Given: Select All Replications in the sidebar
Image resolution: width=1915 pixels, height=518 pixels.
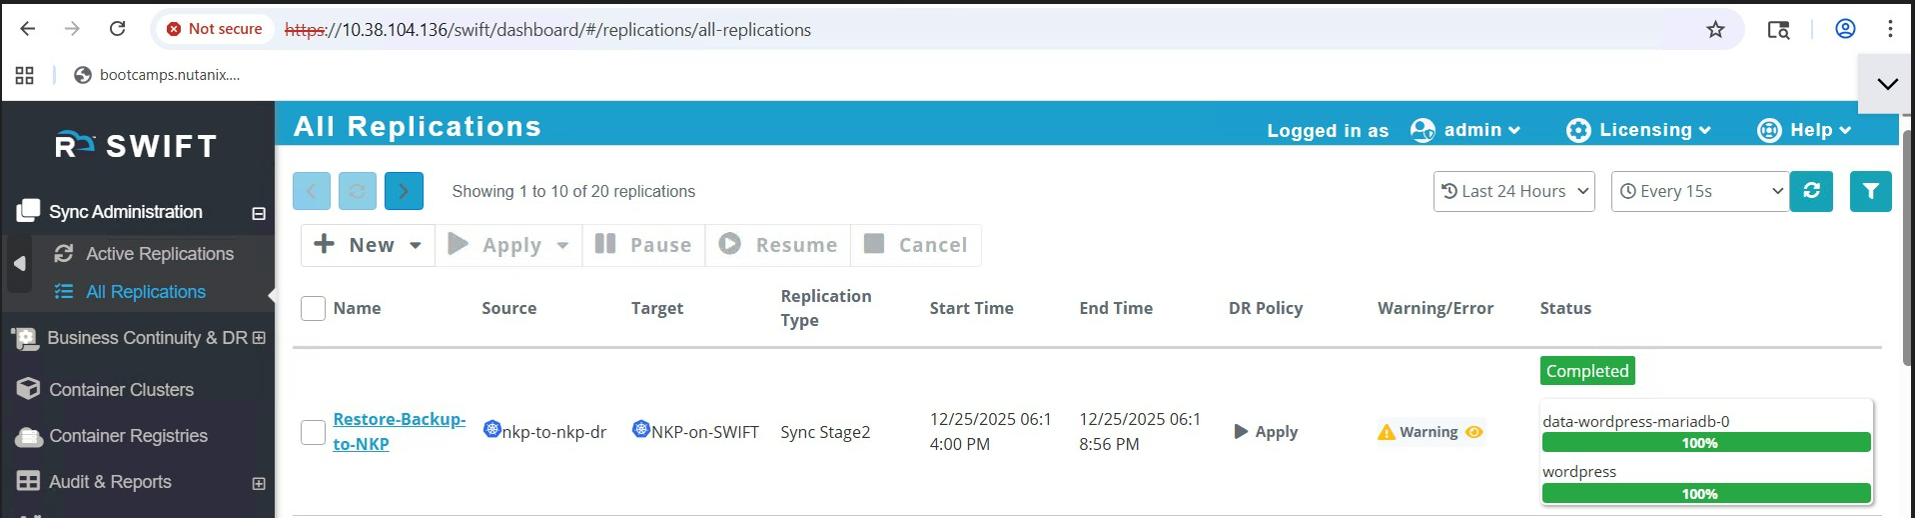Looking at the screenshot, I should 145,292.
